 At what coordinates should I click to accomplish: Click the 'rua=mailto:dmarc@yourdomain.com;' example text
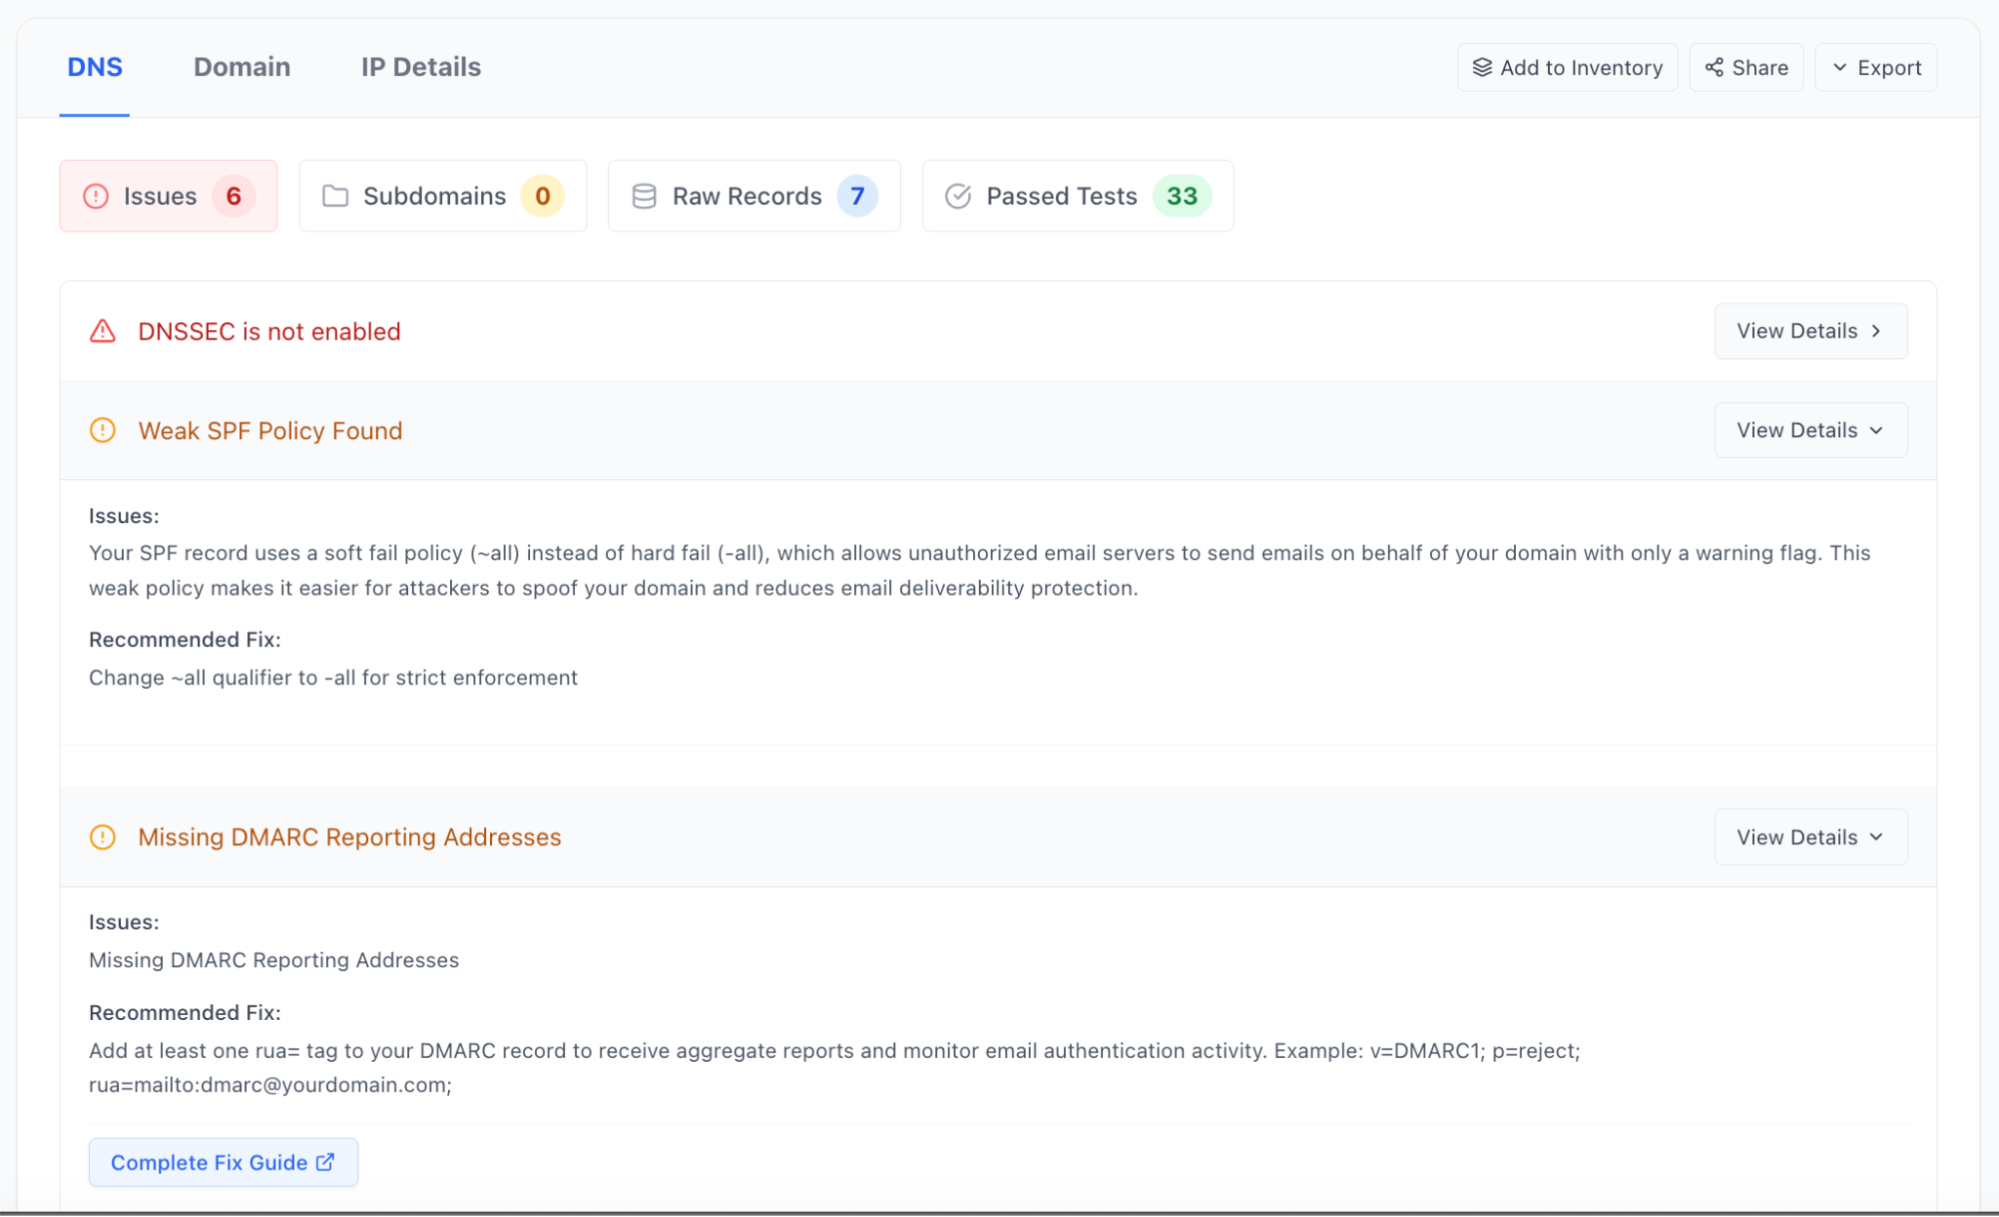click(x=270, y=1085)
